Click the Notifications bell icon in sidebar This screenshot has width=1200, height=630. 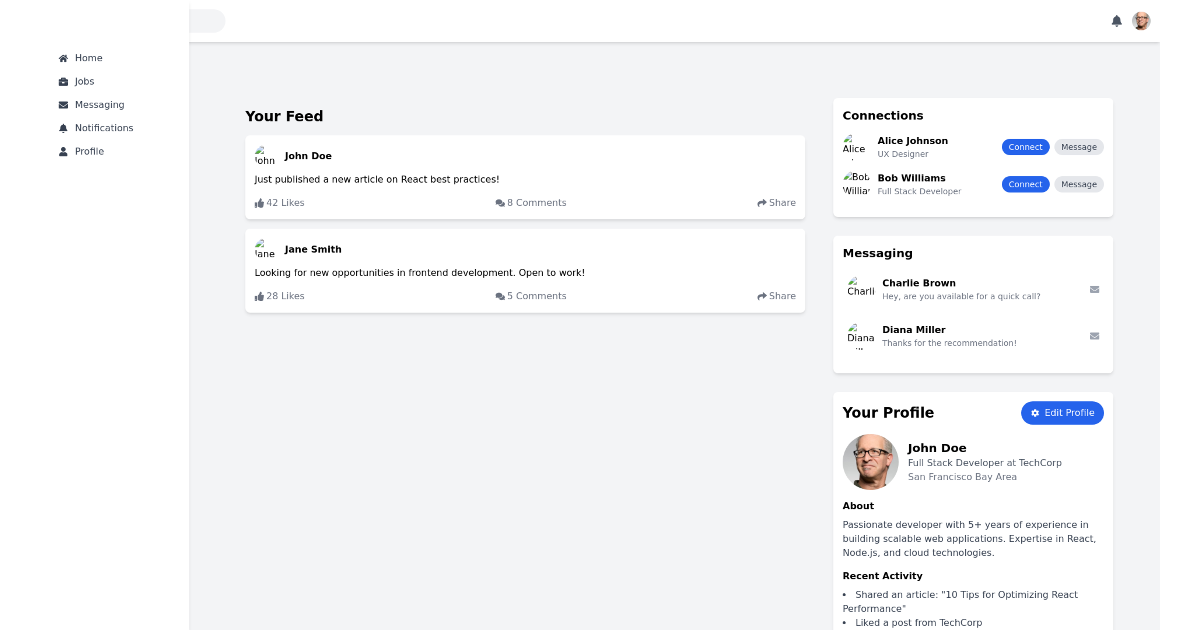coord(62,127)
